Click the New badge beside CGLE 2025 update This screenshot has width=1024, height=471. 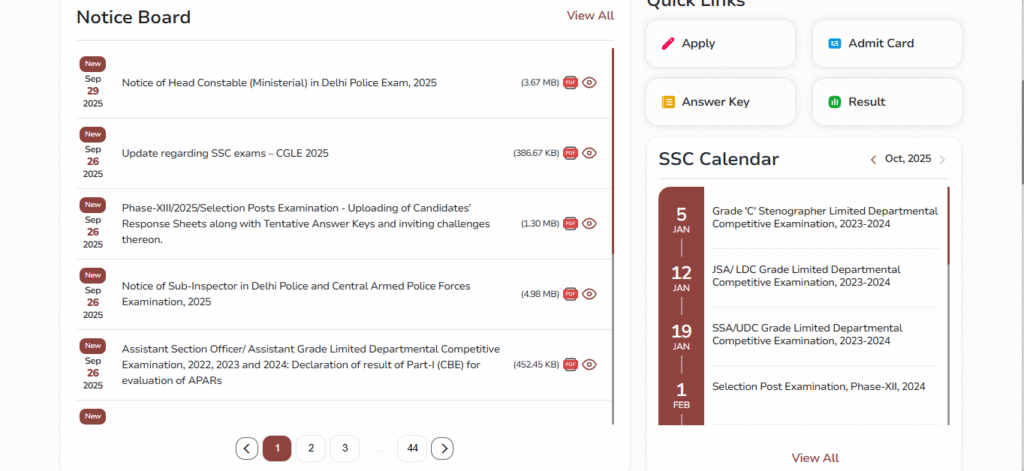tap(93, 134)
